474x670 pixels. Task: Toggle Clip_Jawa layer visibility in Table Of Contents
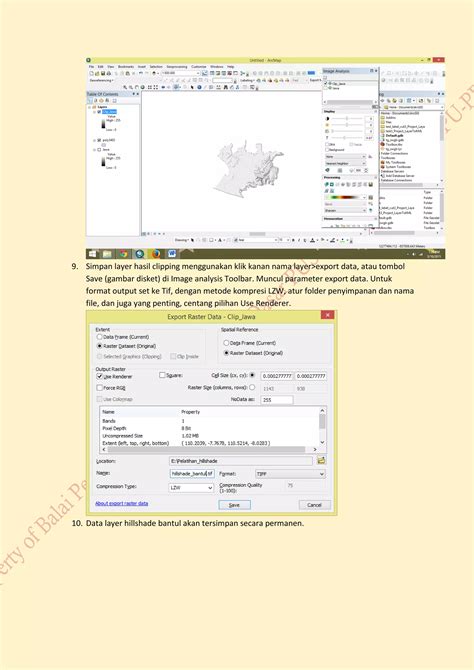point(99,112)
